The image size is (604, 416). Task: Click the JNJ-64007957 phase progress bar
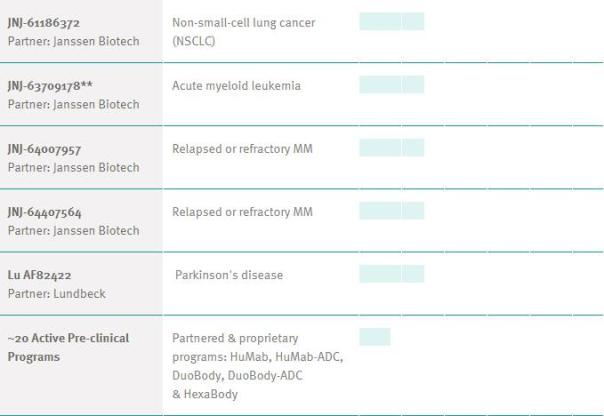(391, 148)
